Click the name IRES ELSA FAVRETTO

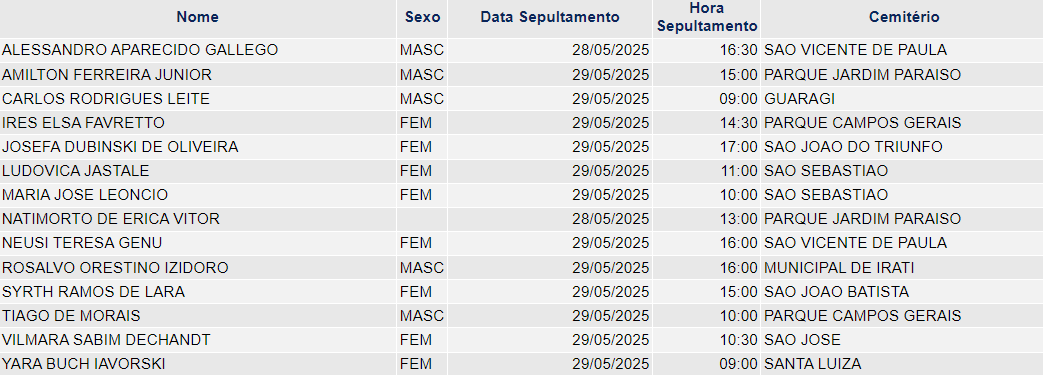pos(83,123)
